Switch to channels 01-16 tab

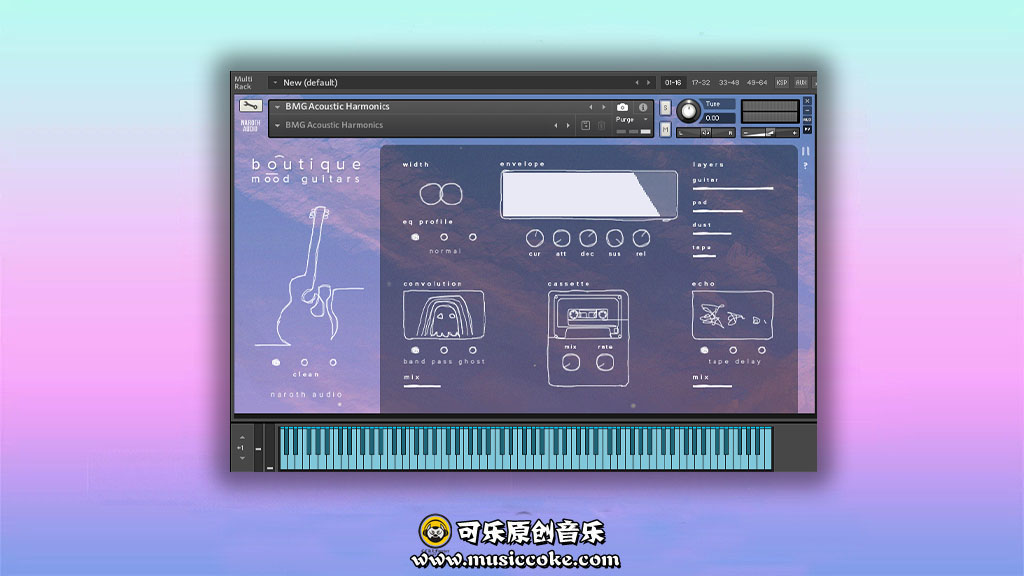[673, 83]
